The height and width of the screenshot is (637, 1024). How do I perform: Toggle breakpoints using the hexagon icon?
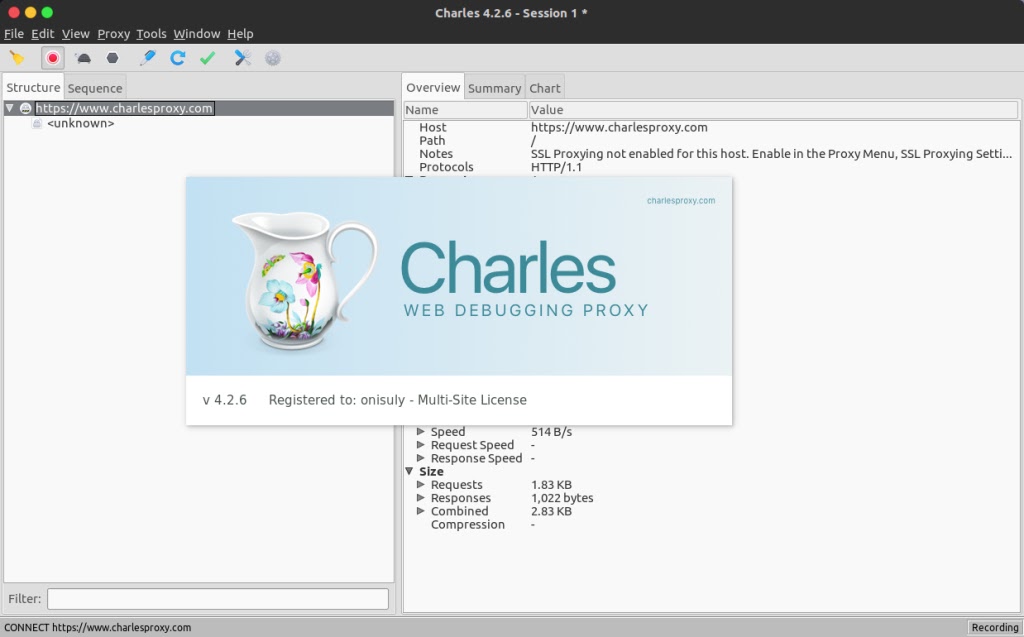[x=113, y=57]
